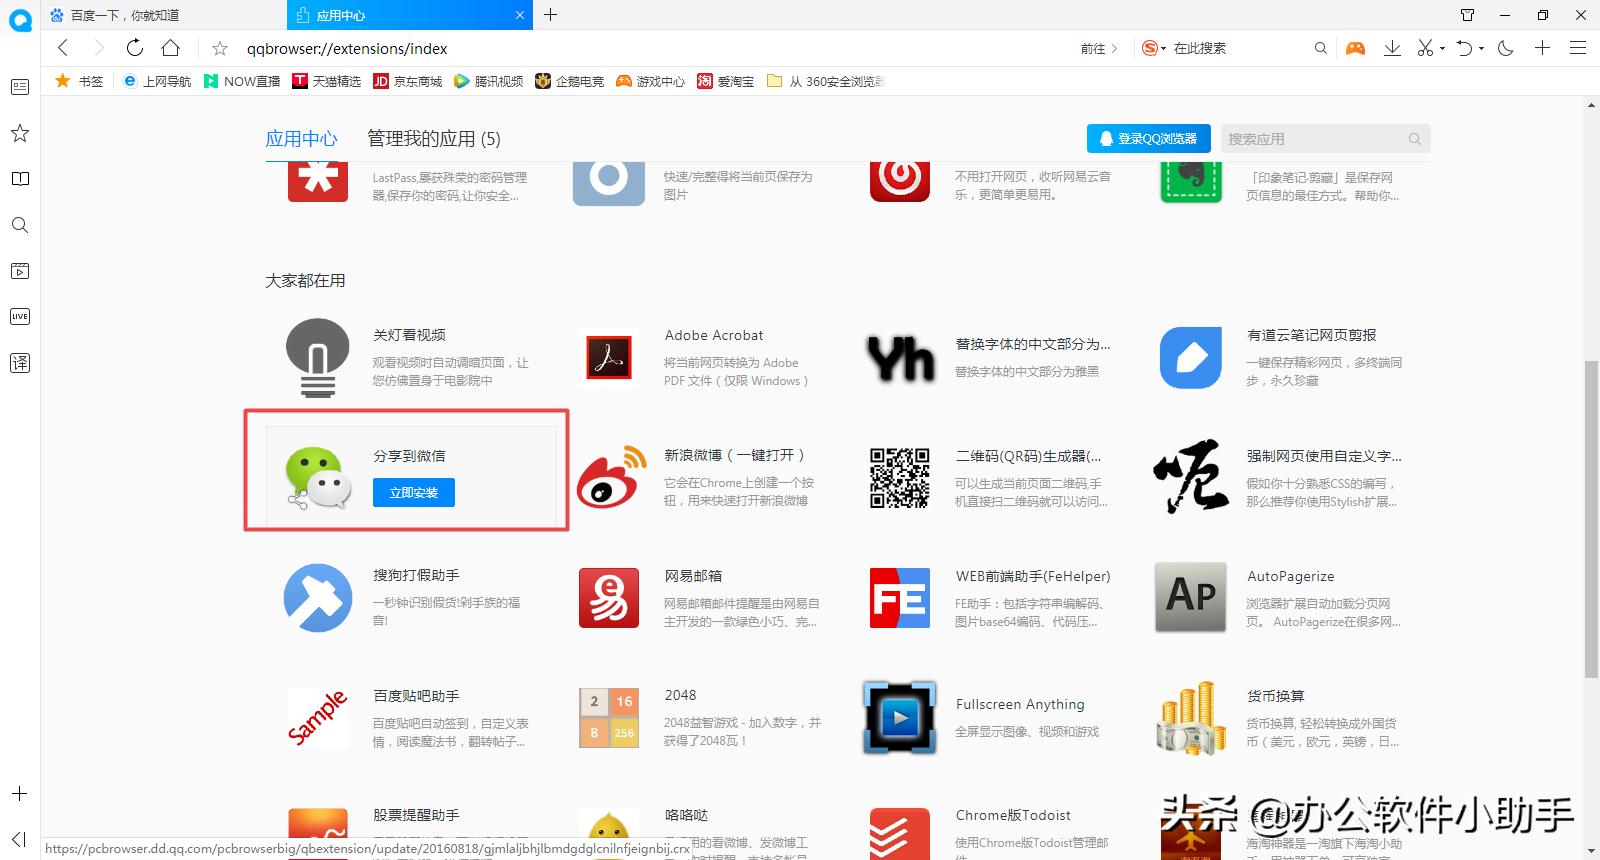Viewport: 1600px width, 860px height.
Task: Click the 搜索应用 search field
Action: coord(1326,139)
